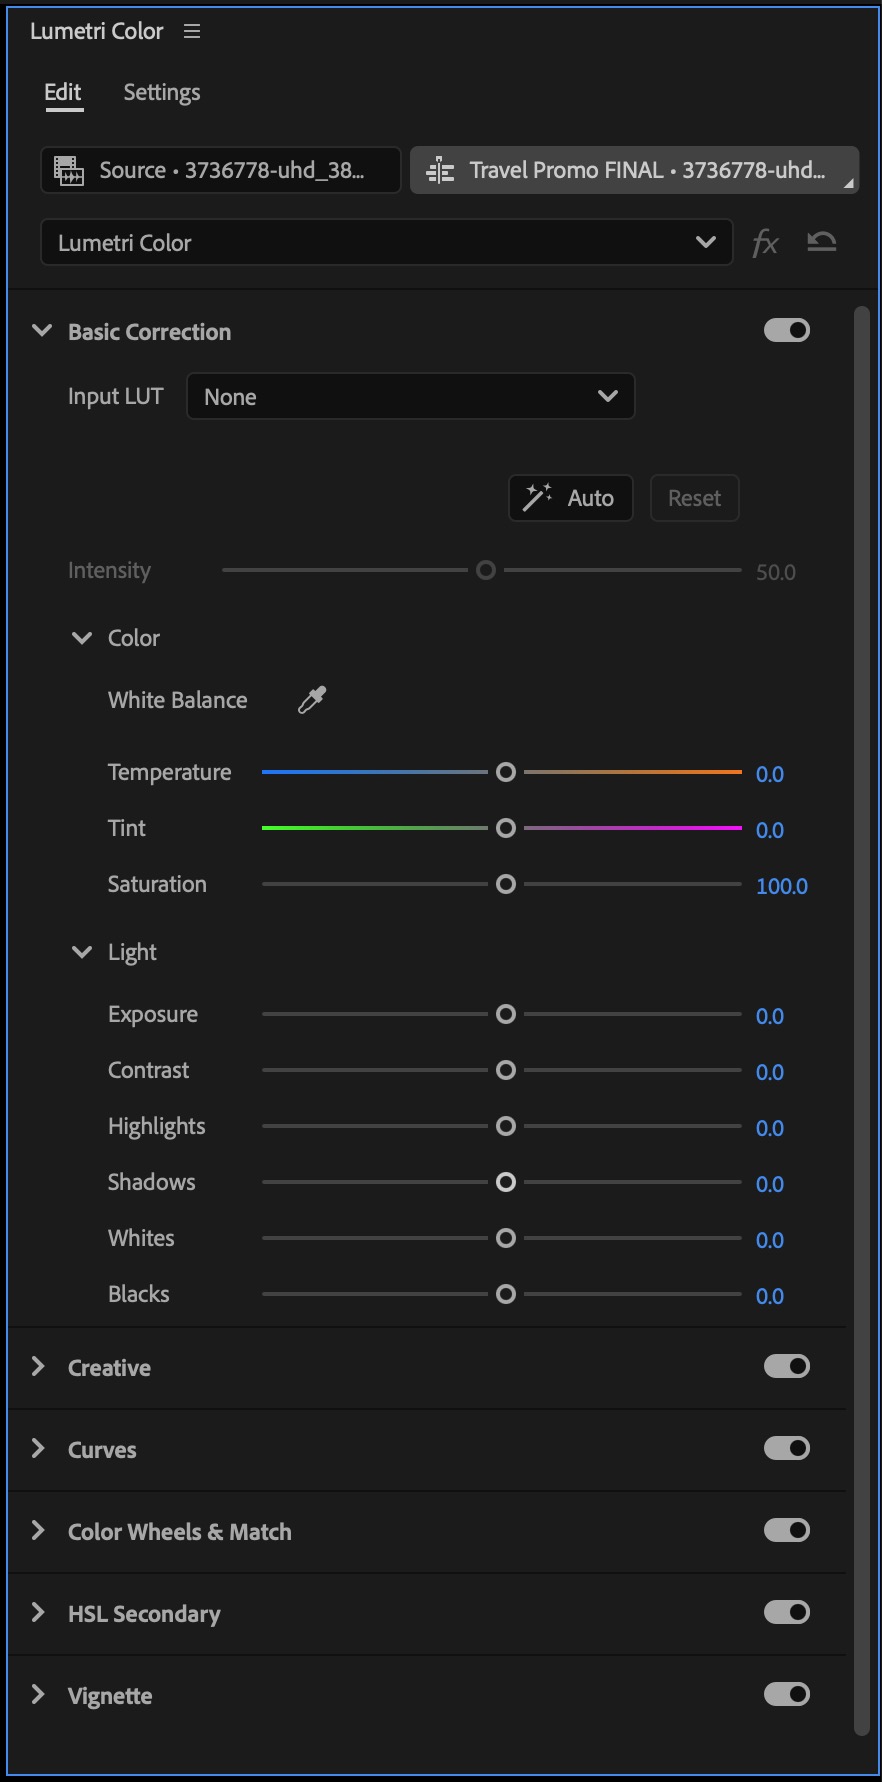Click the Contrast value 0.0
882x1782 pixels.
coord(770,1072)
